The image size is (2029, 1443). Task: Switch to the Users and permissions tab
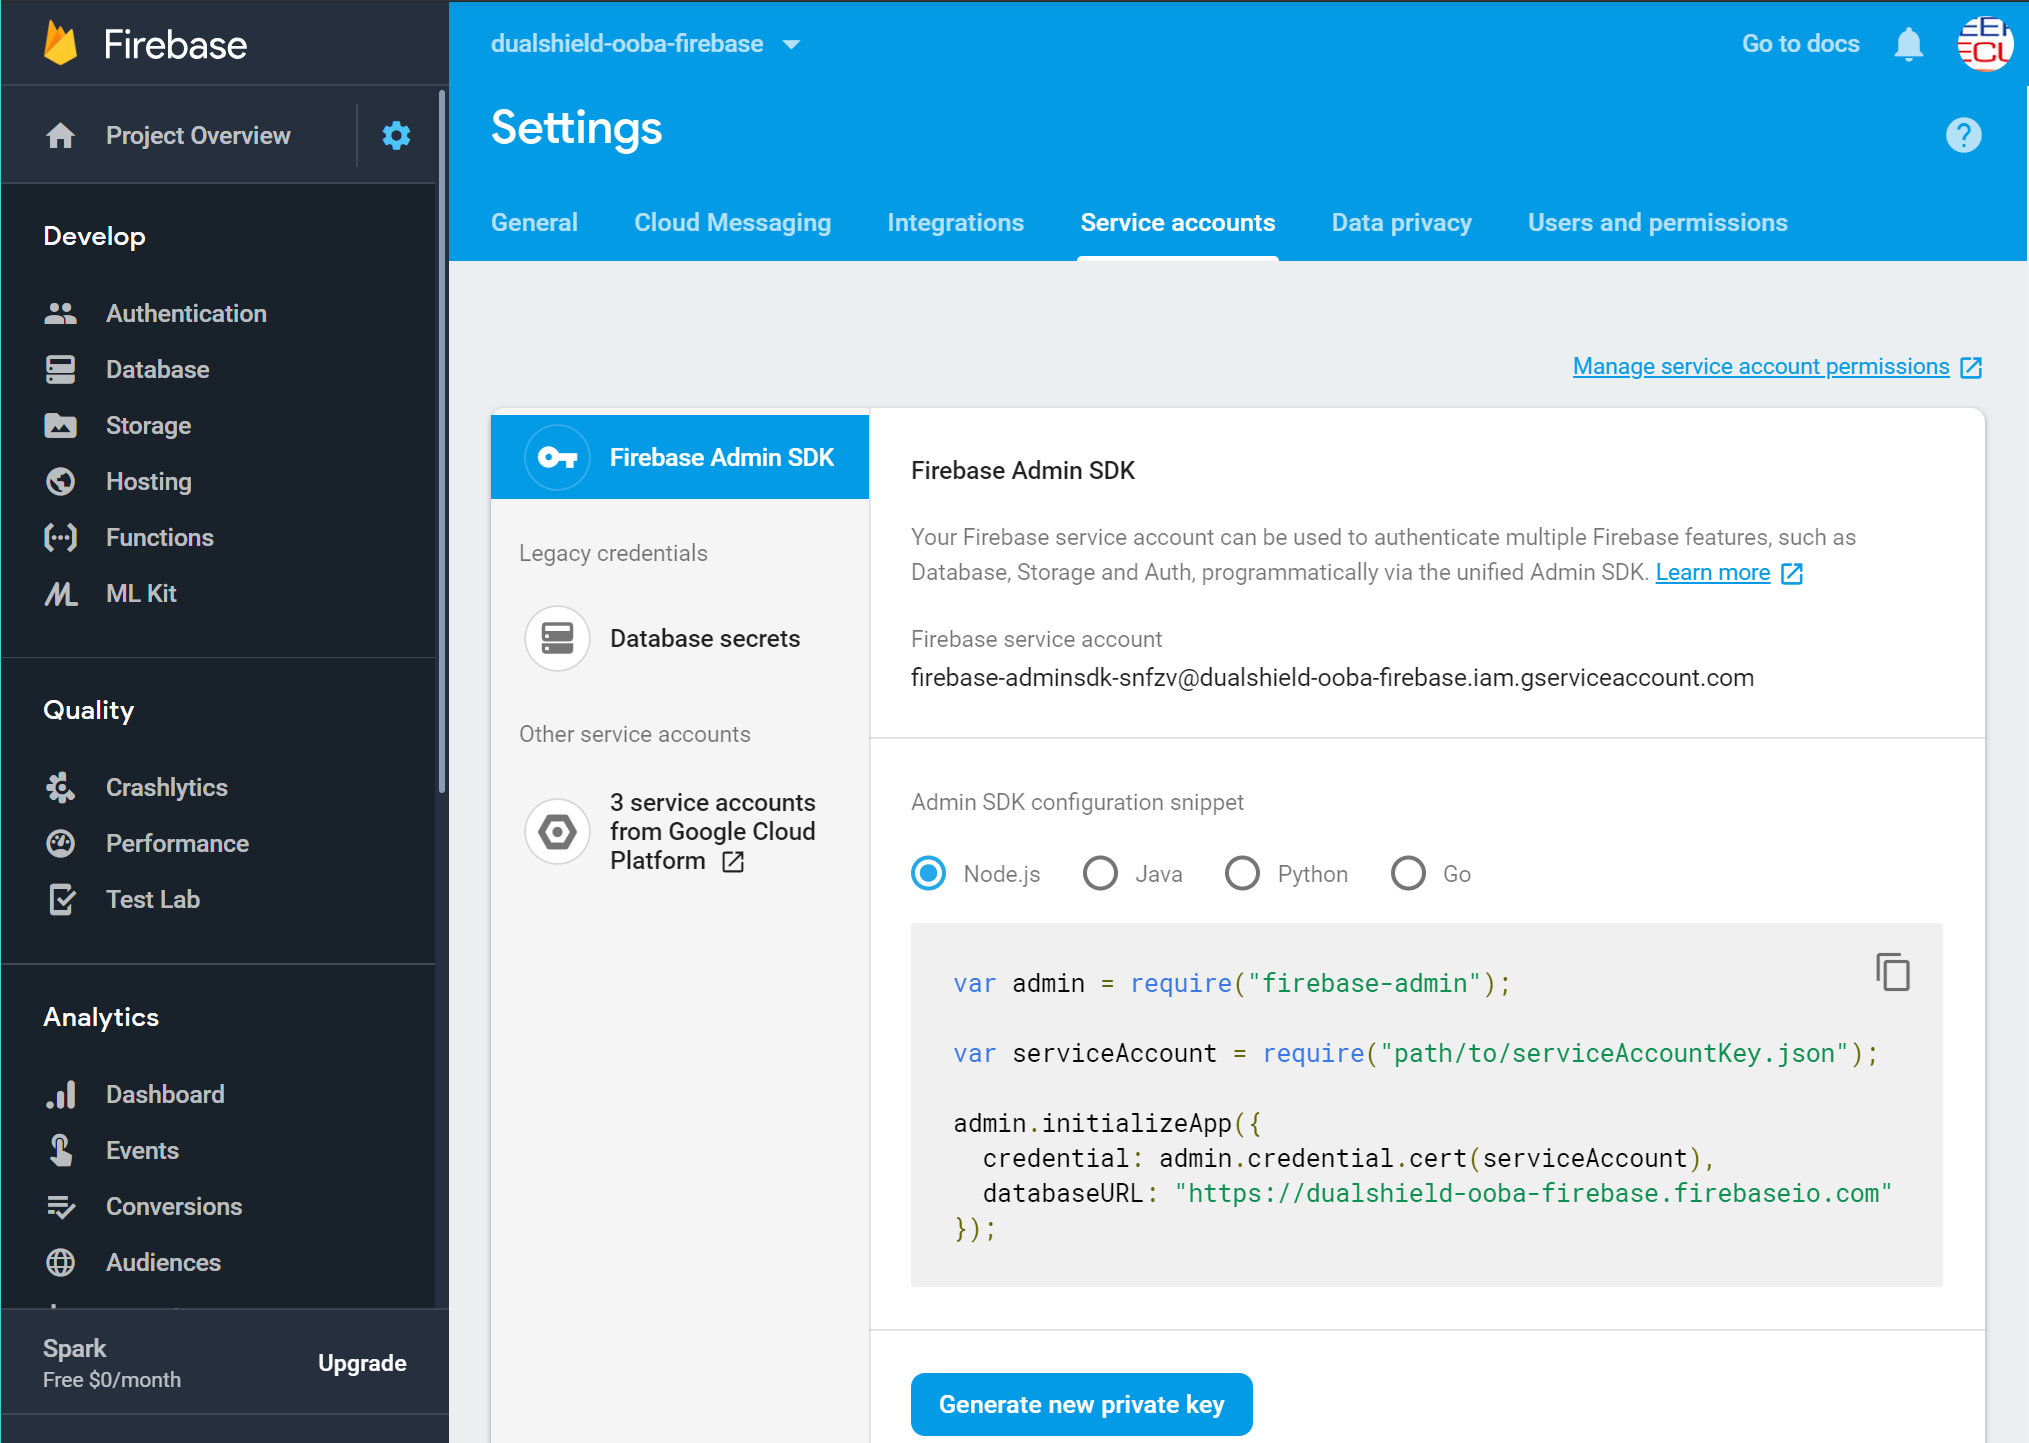[1657, 222]
